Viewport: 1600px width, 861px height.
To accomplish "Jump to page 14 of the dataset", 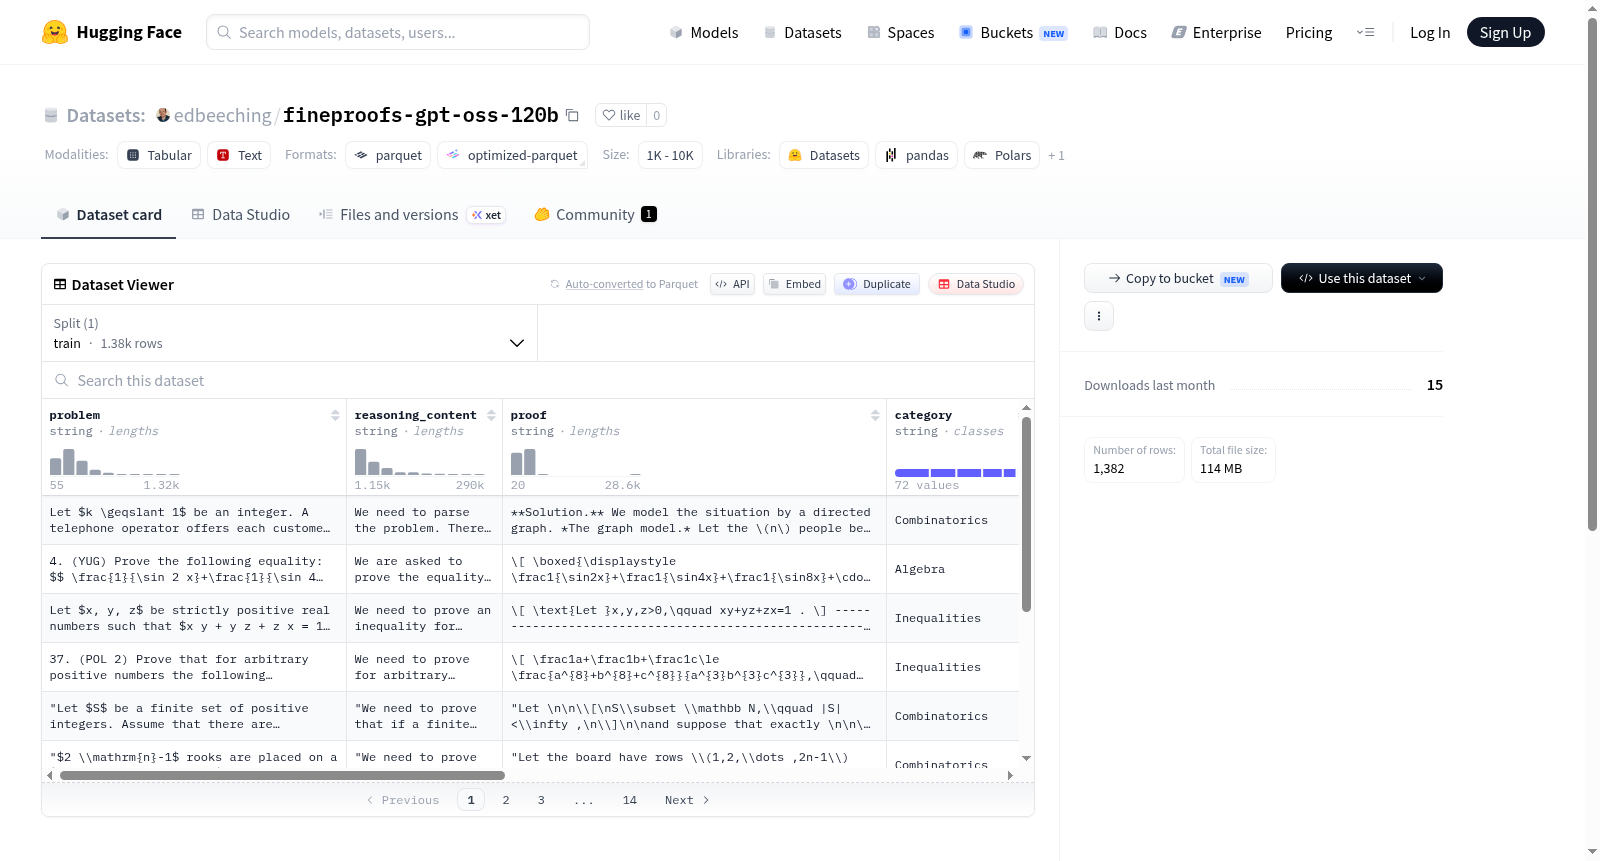I will point(630,800).
